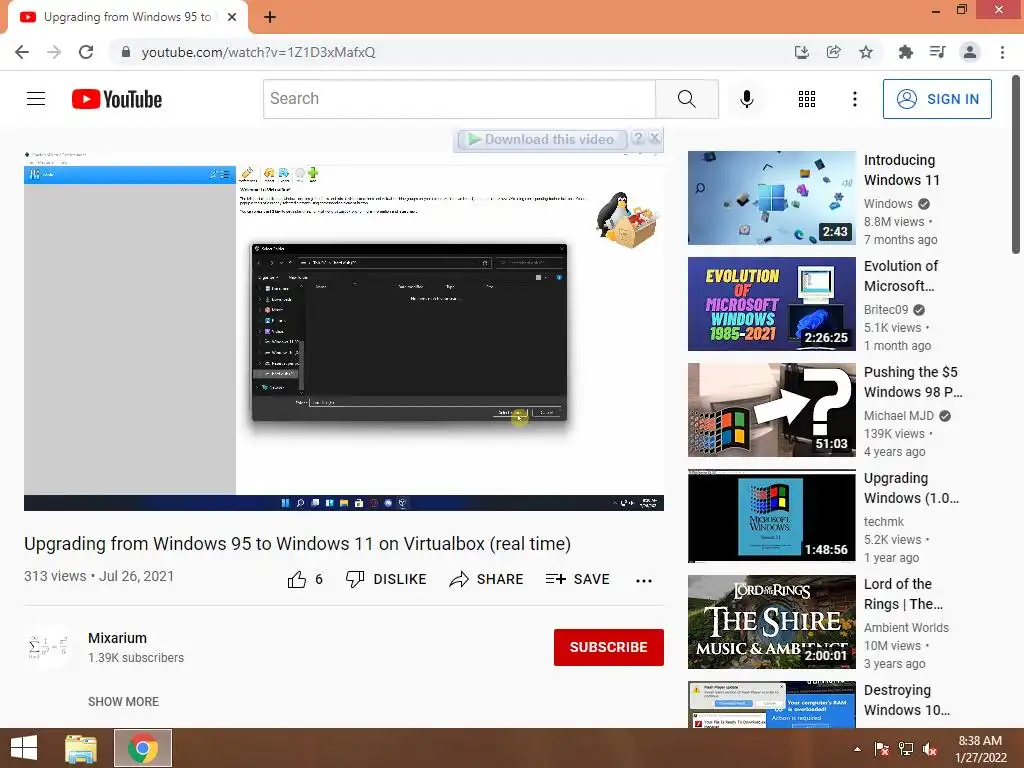Open Lord of the Rings Shire thumbnail

[x=771, y=621]
